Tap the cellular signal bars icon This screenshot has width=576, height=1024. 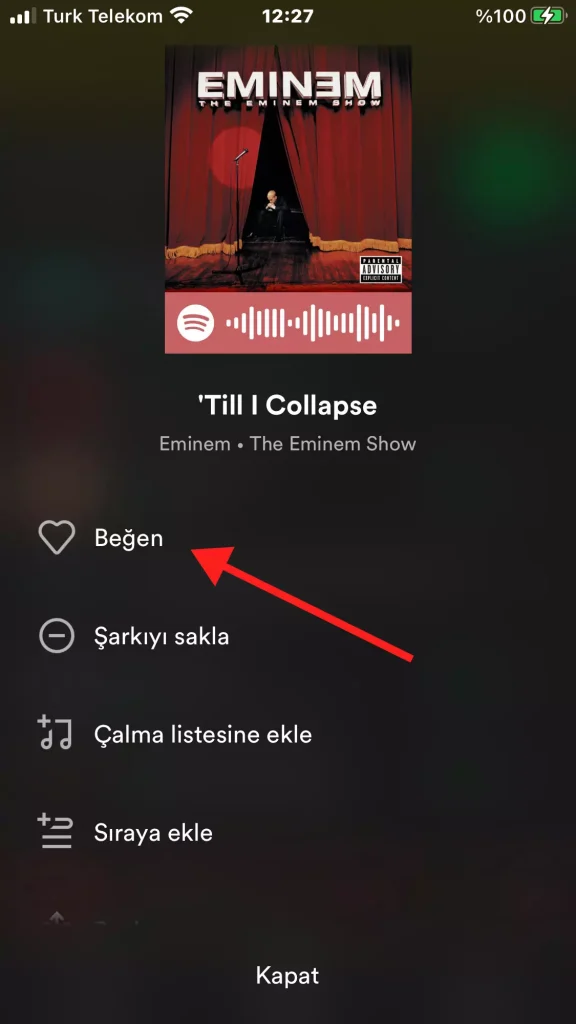coord(24,16)
